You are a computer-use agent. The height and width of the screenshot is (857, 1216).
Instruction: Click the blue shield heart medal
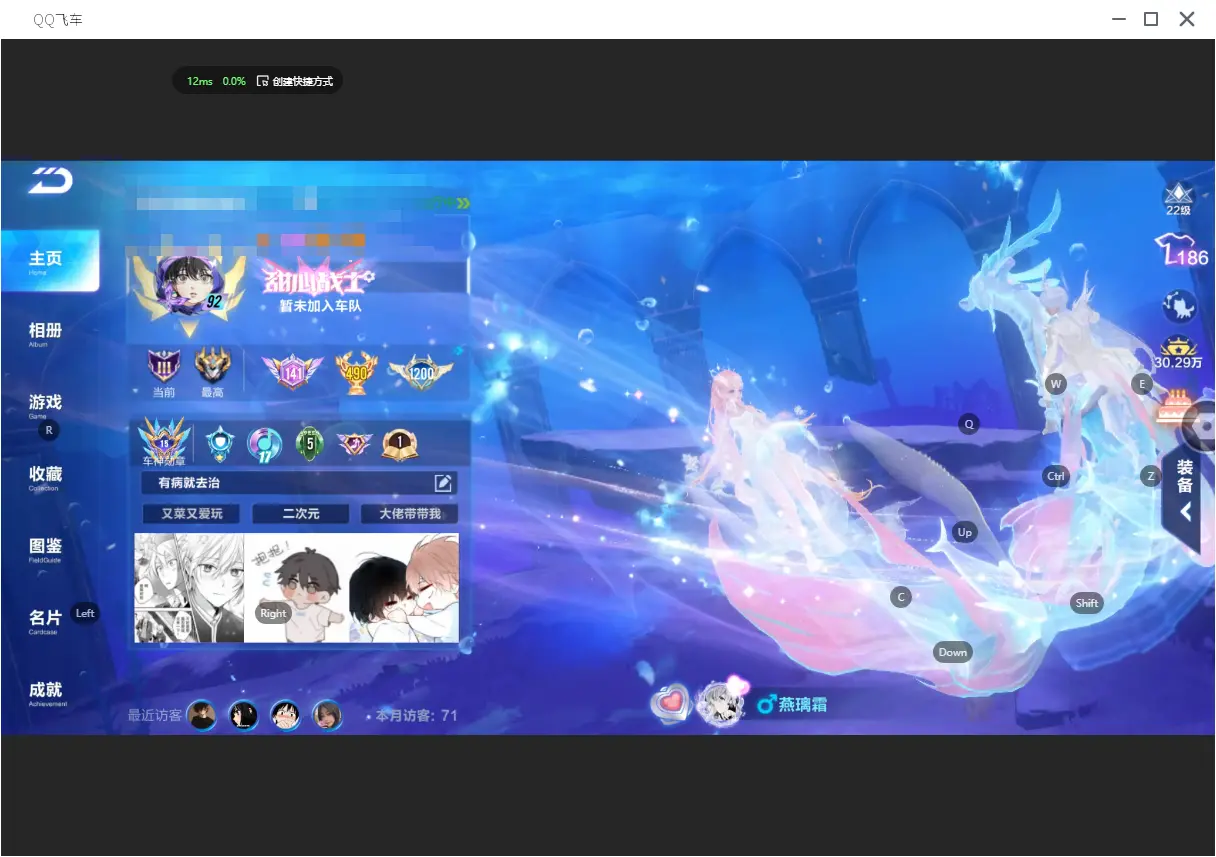pos(219,442)
